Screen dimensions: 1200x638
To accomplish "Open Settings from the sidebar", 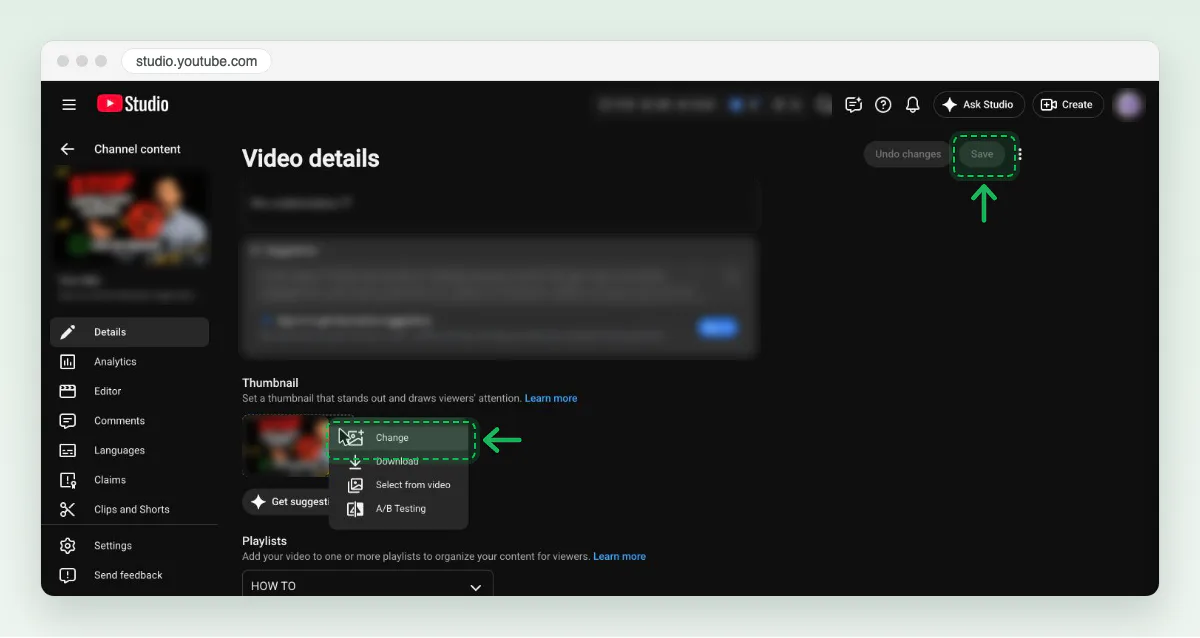I will coord(129,546).
